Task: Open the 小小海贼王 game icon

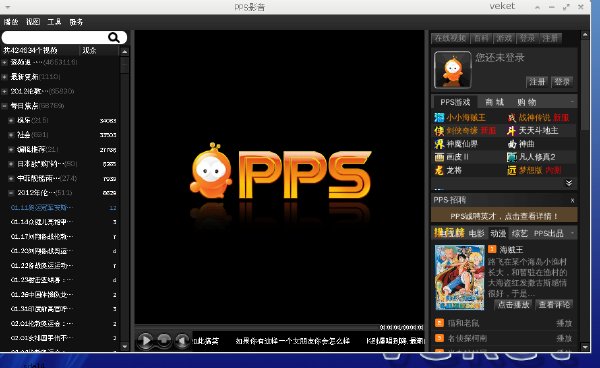Action: [x=439, y=117]
